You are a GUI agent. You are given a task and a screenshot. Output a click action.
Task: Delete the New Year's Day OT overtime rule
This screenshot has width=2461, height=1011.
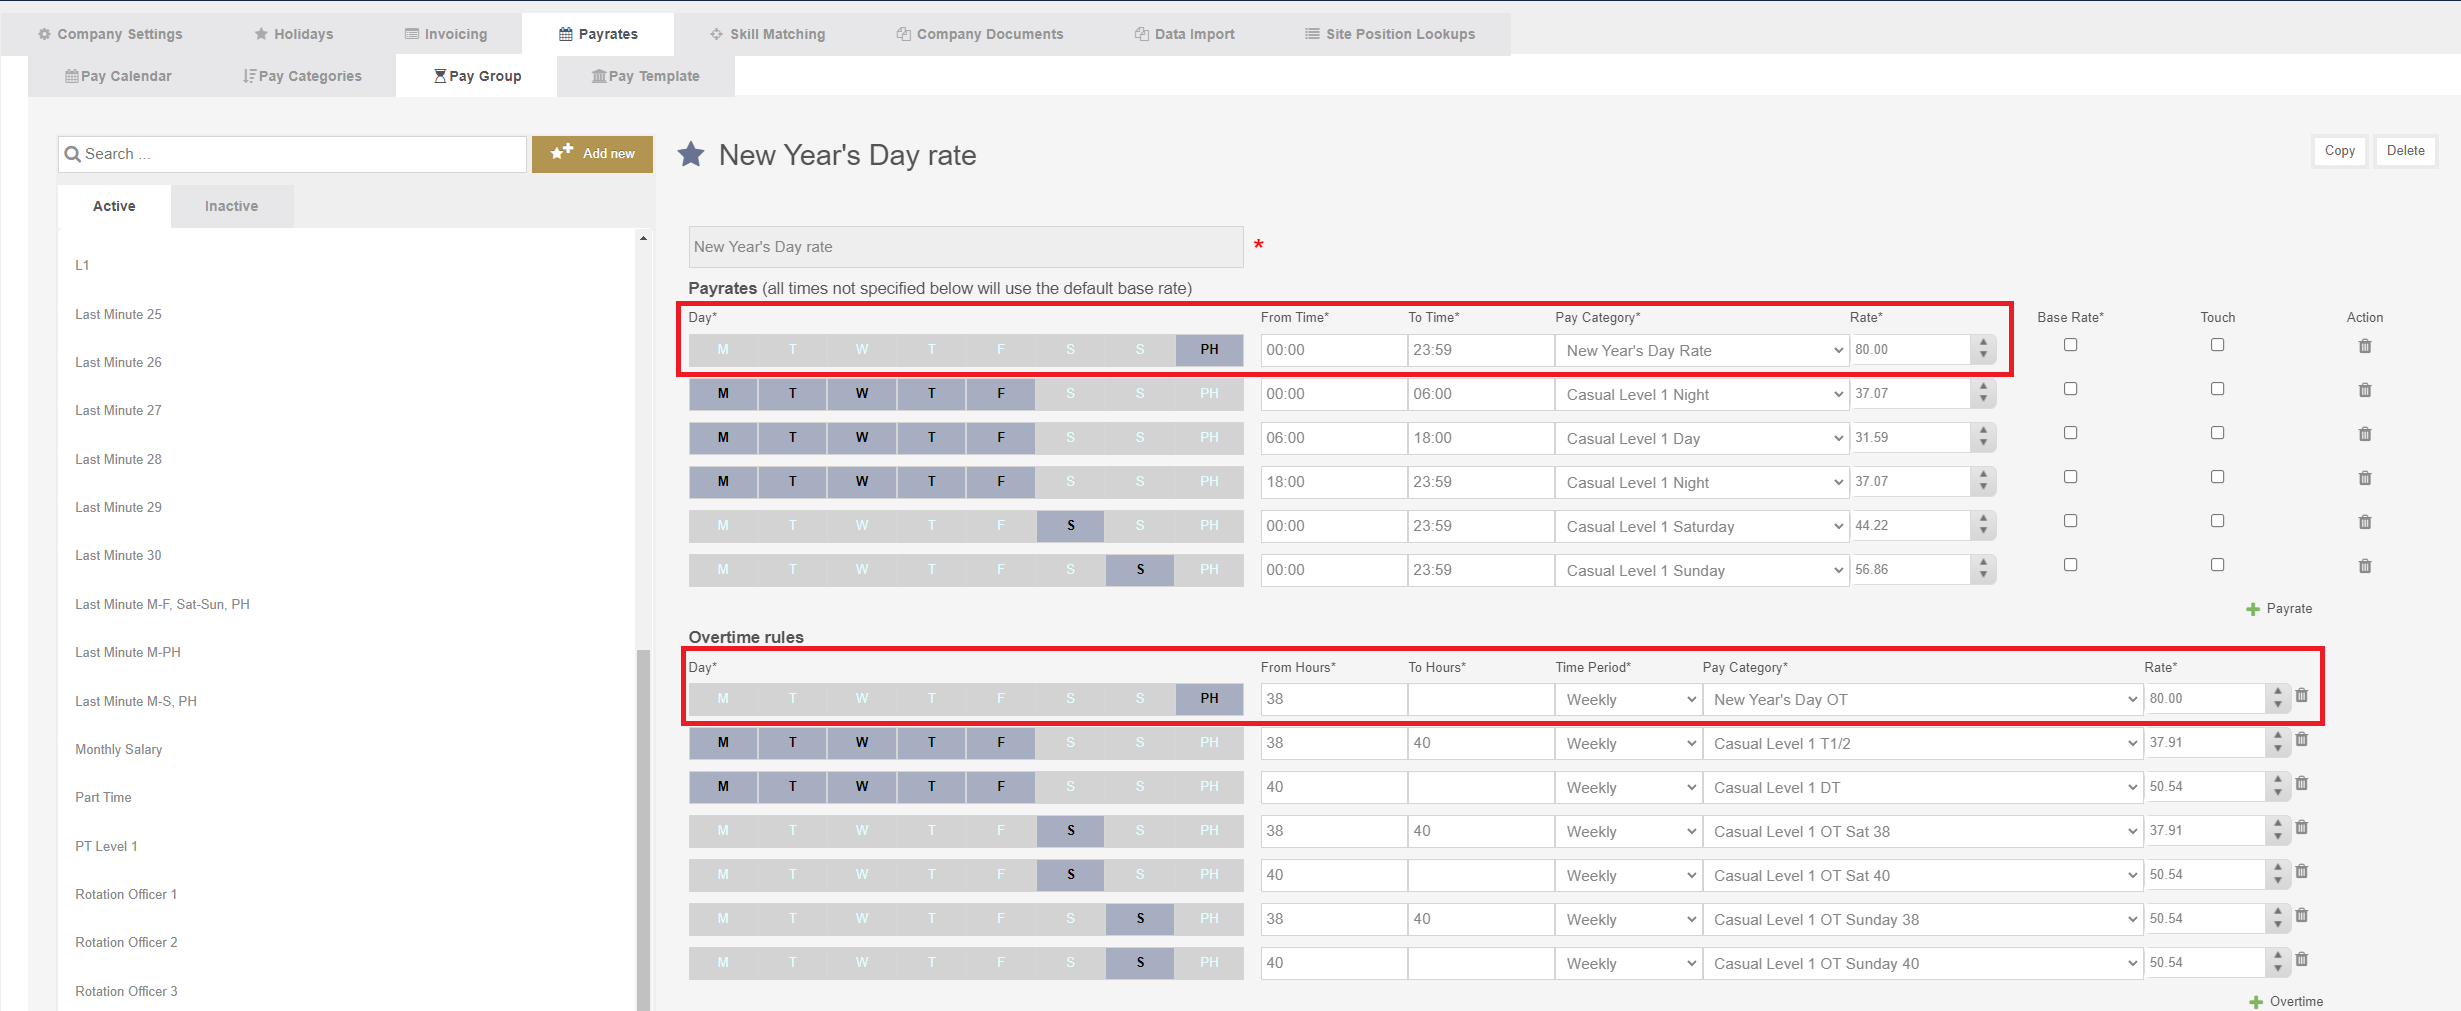[2301, 695]
